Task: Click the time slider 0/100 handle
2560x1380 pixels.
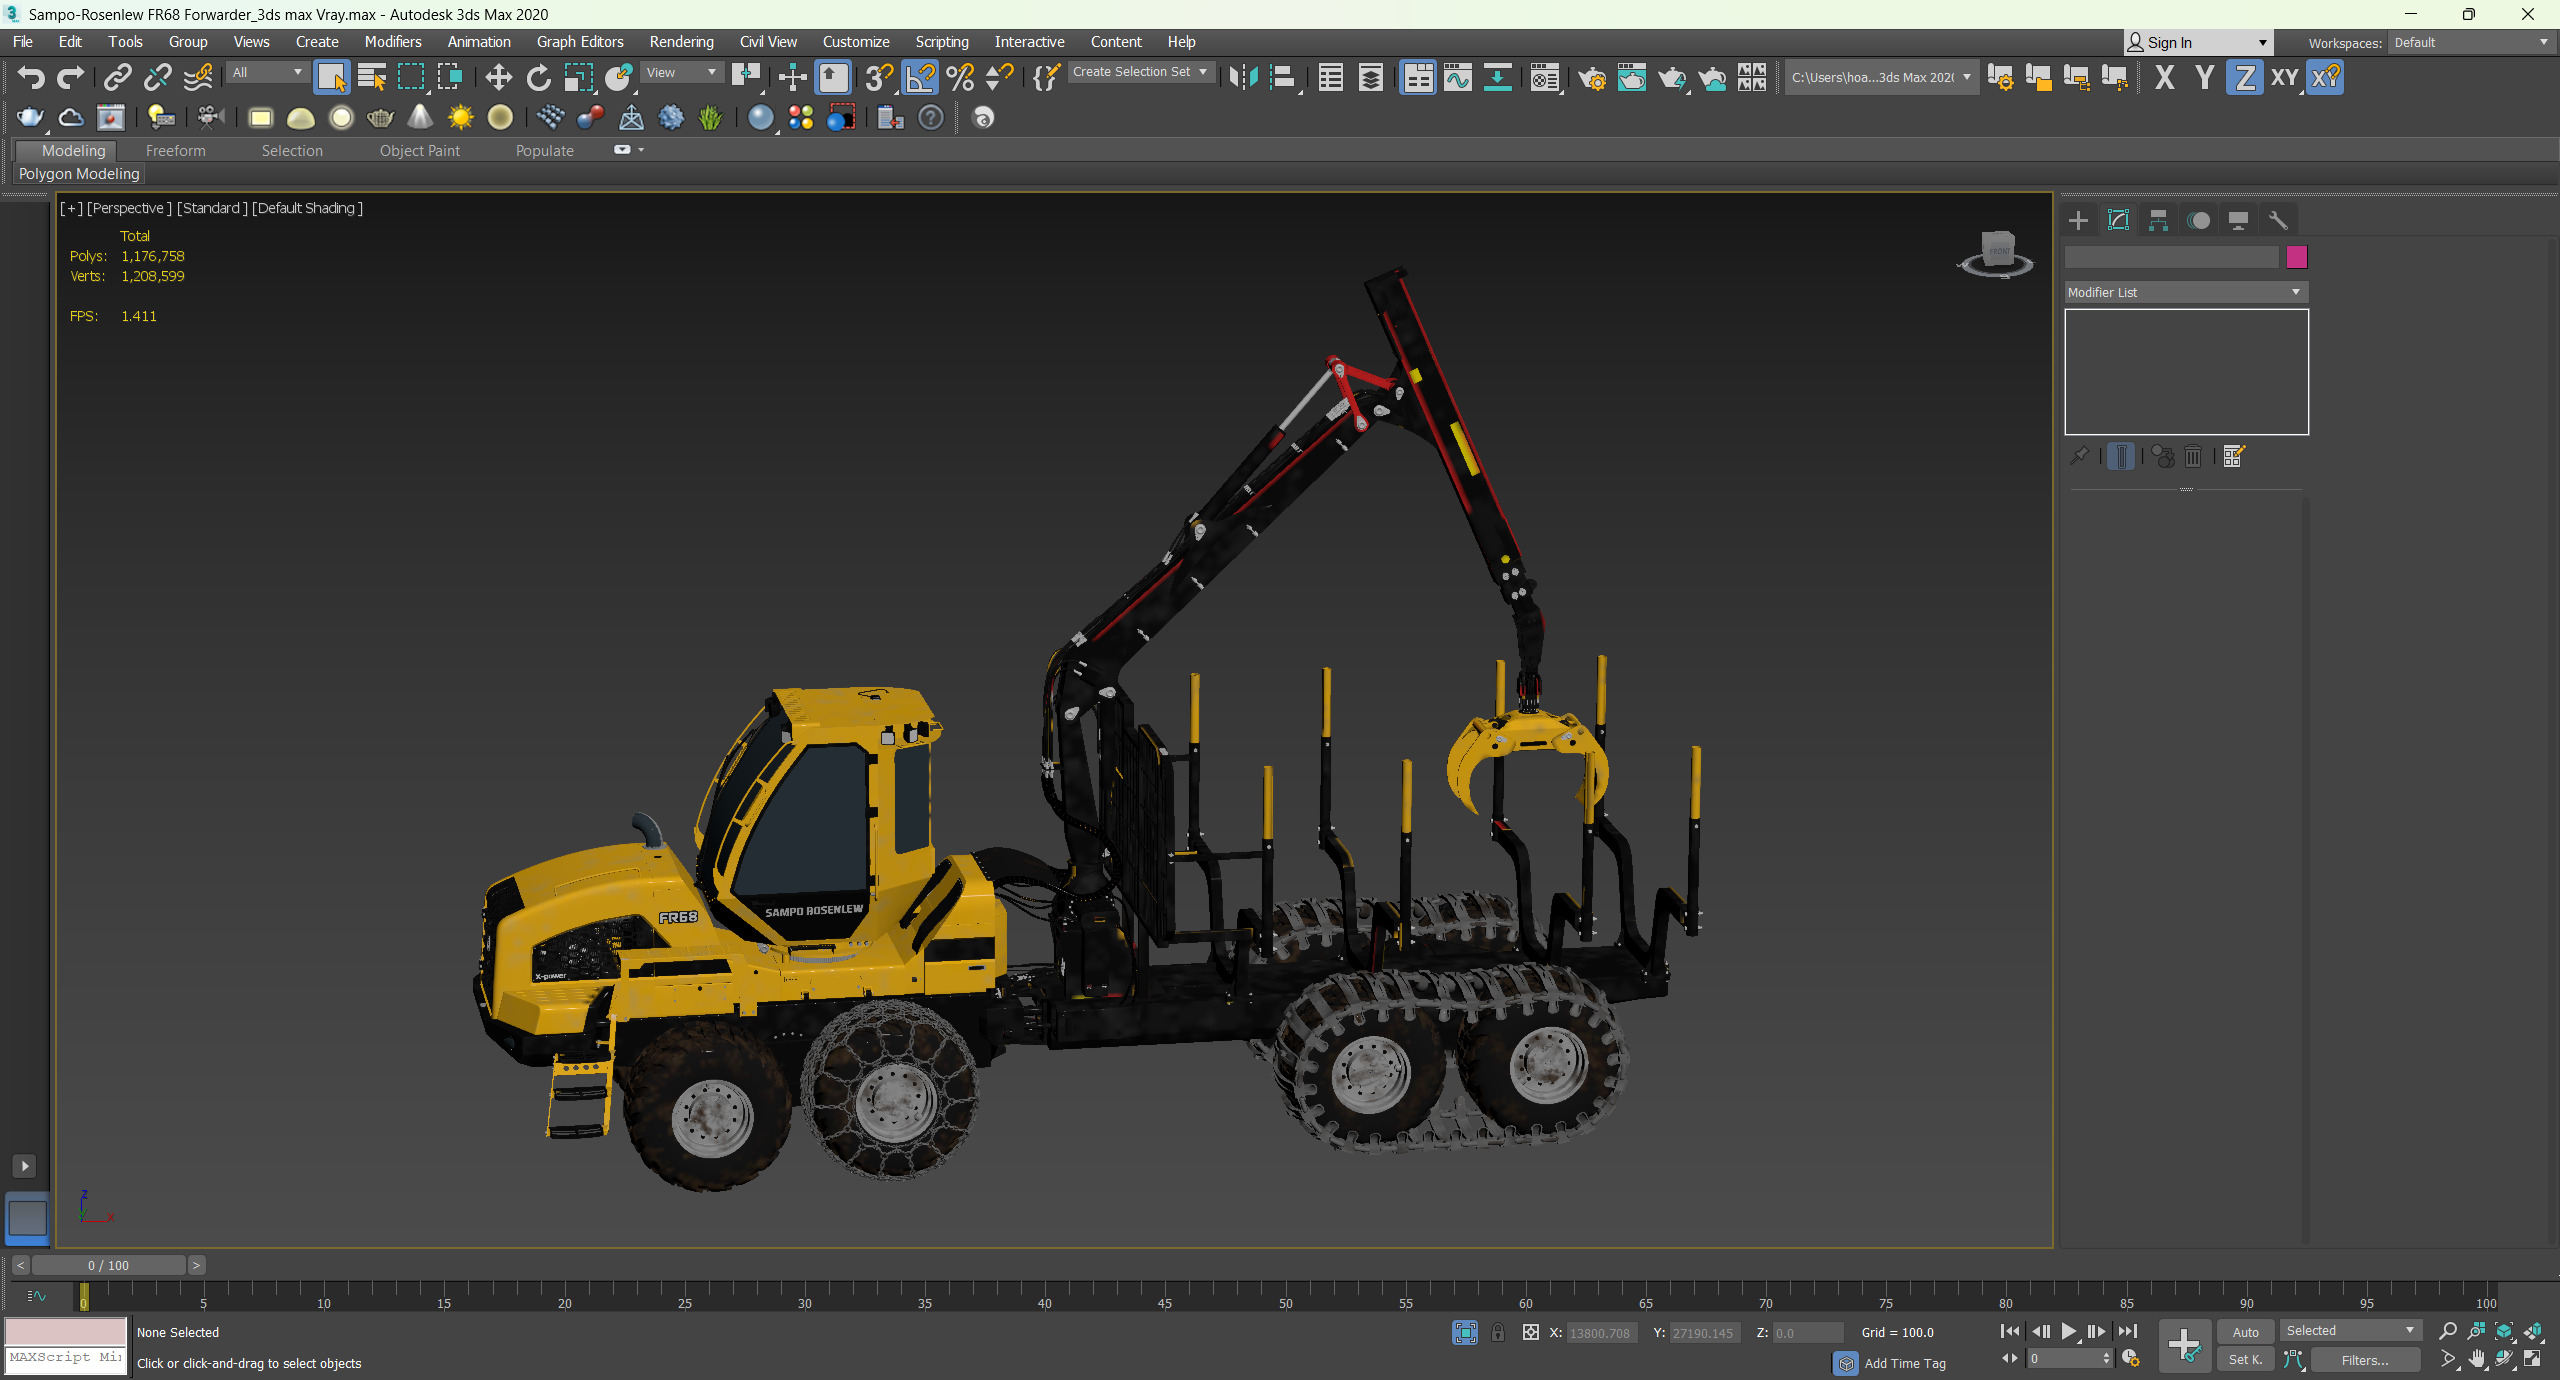Action: point(108,1265)
